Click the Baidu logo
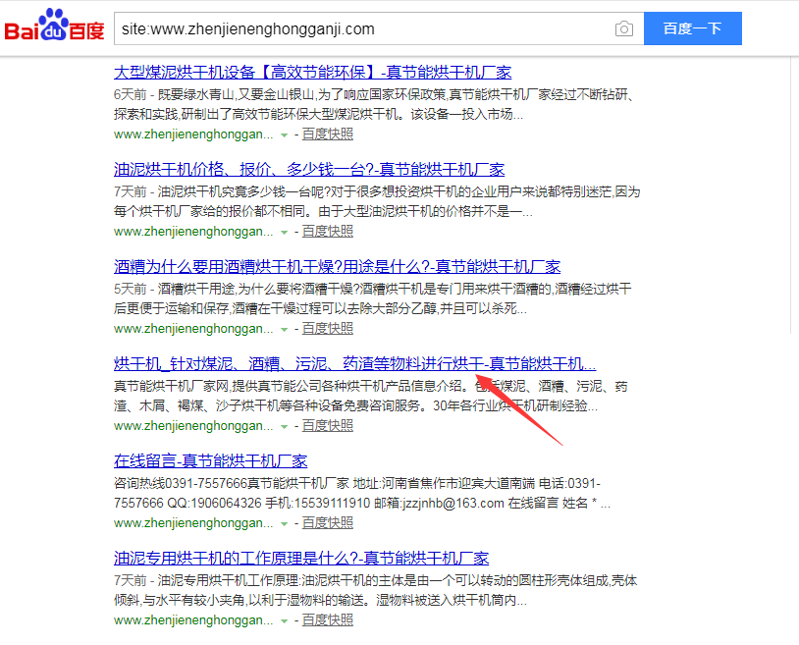The height and width of the screenshot is (645, 799). tap(54, 25)
